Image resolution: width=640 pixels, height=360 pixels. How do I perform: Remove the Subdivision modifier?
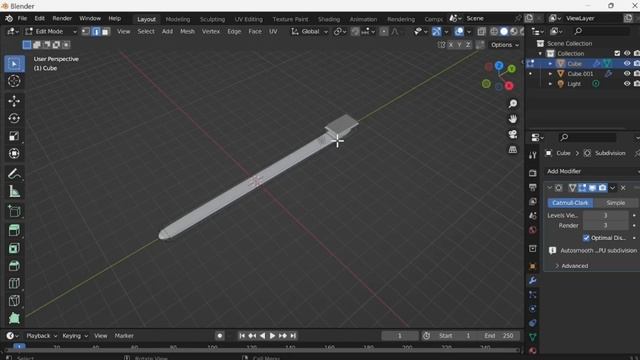point(623,188)
